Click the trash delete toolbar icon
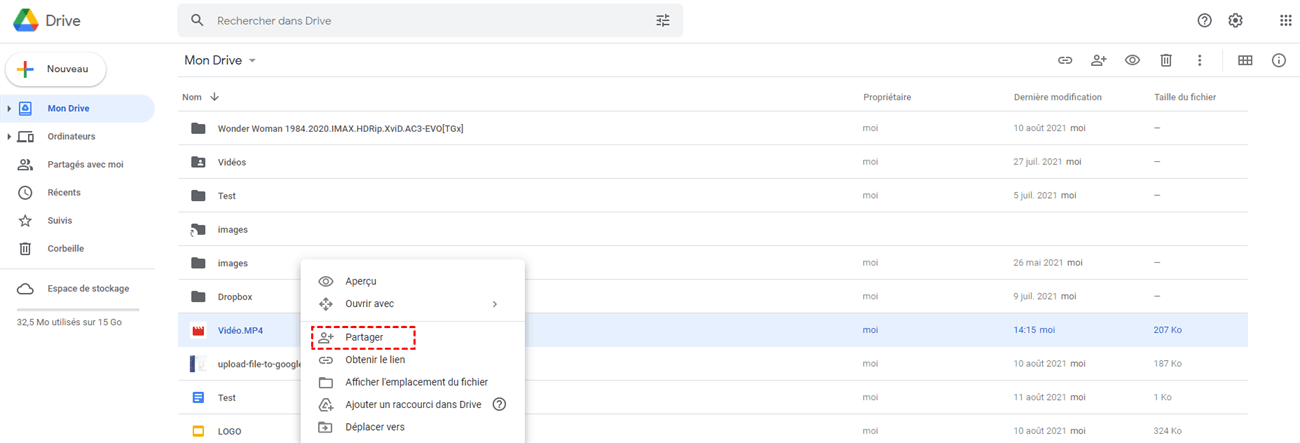Image resolution: width=1300 pixels, height=443 pixels. coord(1166,60)
